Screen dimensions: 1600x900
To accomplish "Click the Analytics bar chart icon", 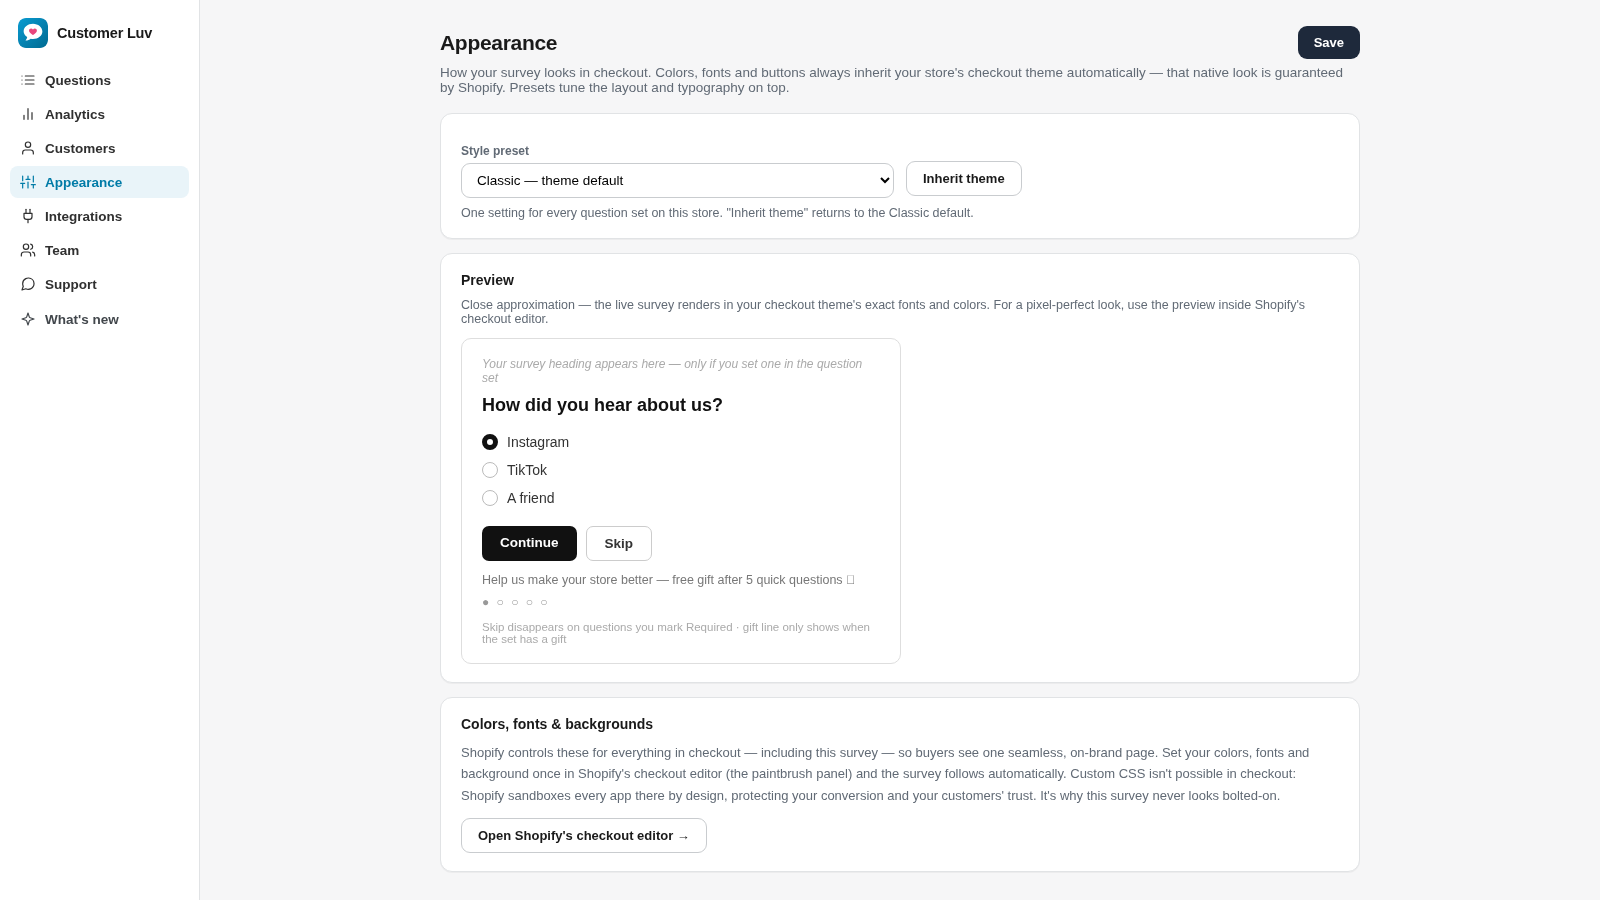I will 28,114.
